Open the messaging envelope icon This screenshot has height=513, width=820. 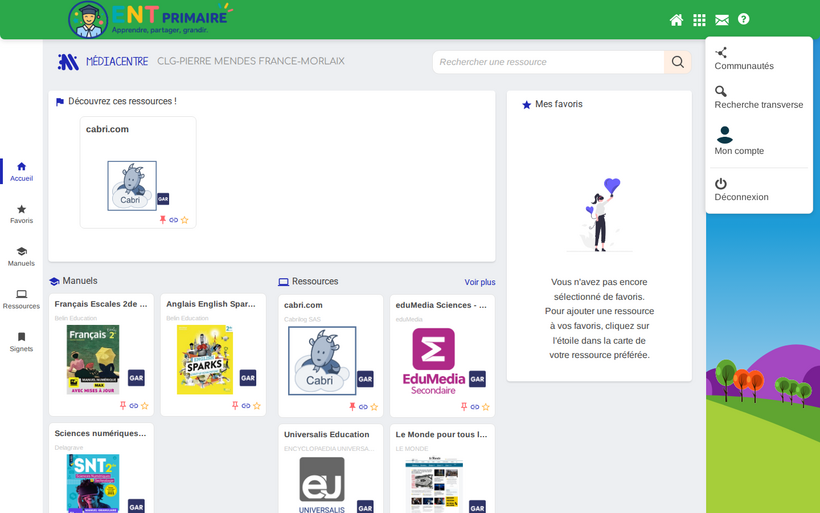(722, 20)
